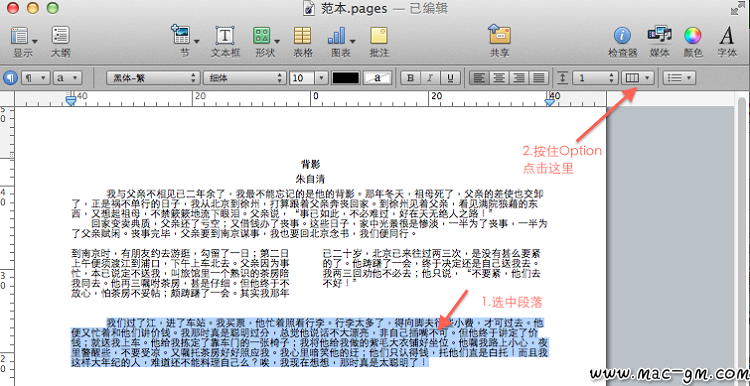The width and height of the screenshot is (750, 386).
Task: Click selected paragraph 我们过了江
Action: click(x=309, y=342)
